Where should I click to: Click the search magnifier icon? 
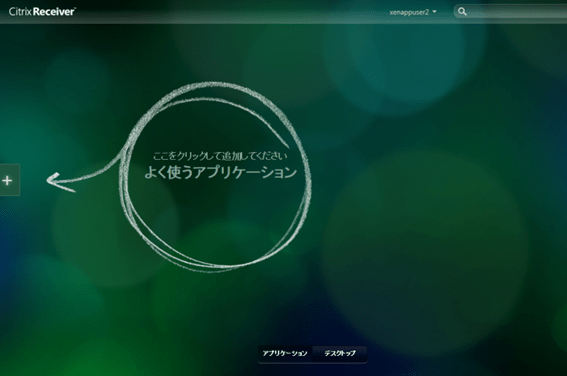[462, 12]
